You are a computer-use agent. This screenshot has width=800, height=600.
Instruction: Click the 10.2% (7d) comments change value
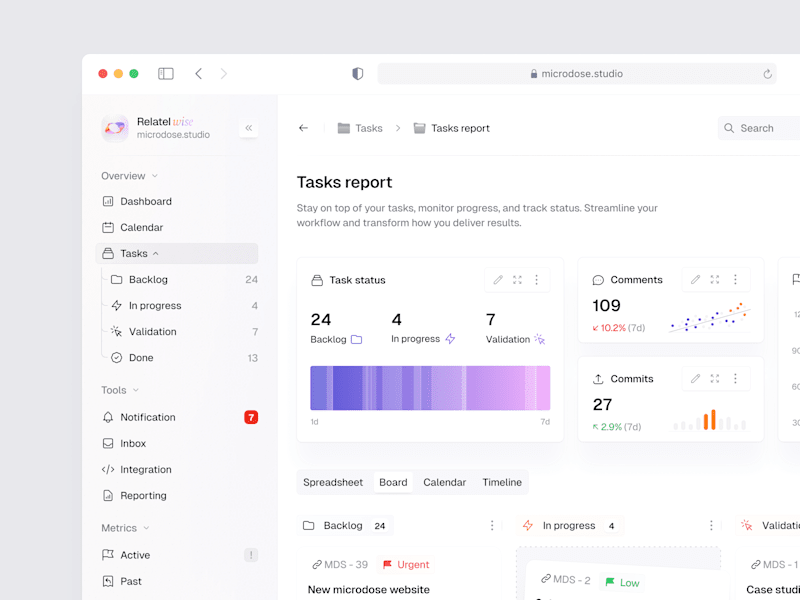pyautogui.click(x=618, y=328)
